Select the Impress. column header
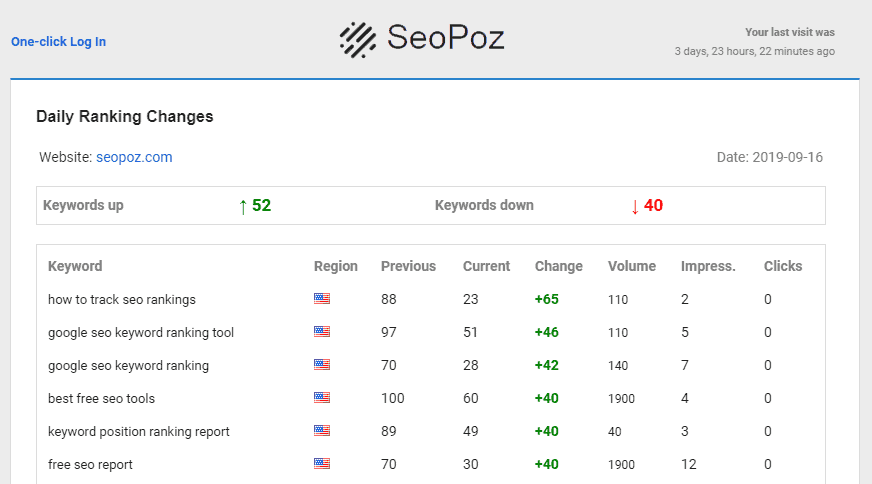 click(708, 266)
